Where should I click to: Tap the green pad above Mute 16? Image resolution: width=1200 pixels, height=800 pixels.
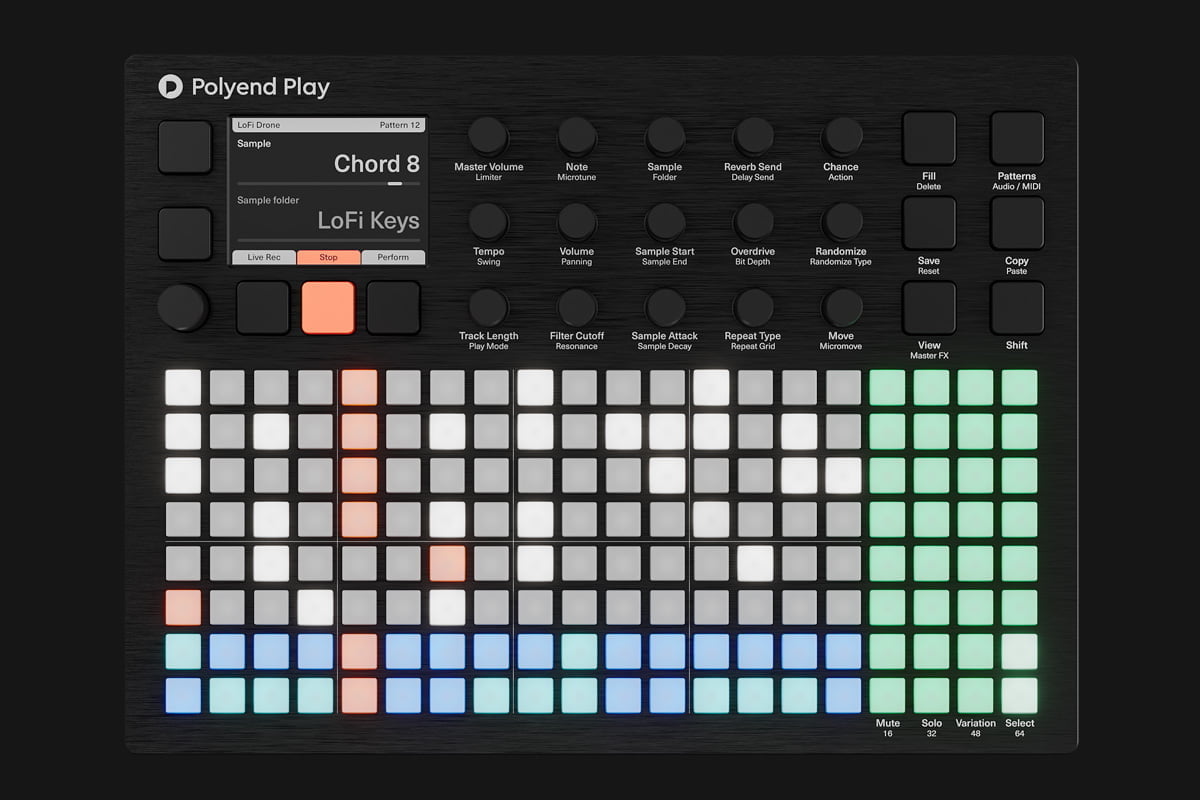[x=887, y=695]
